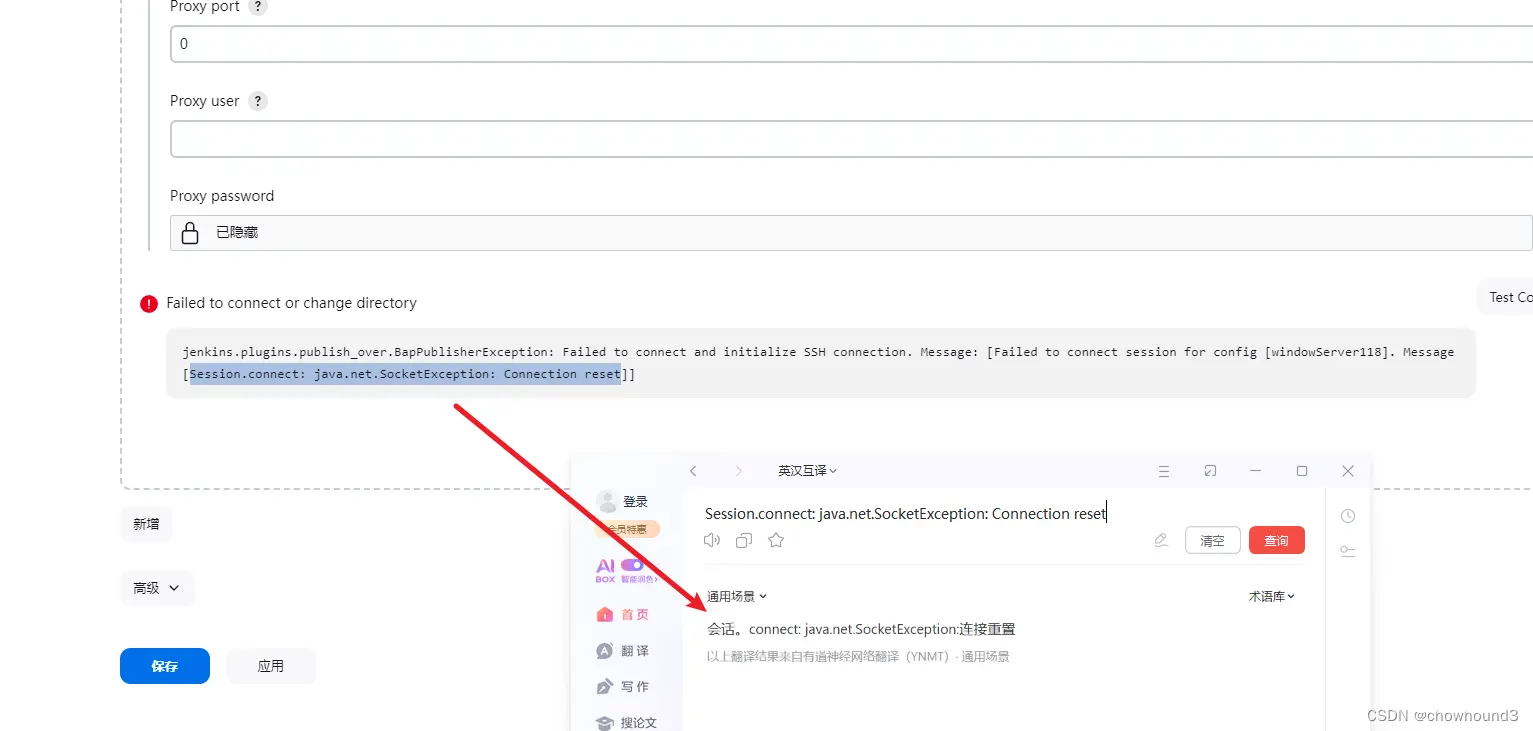Screen dimensions: 1533x731
Task: Click the YNMT translation source note
Action: (858, 657)
